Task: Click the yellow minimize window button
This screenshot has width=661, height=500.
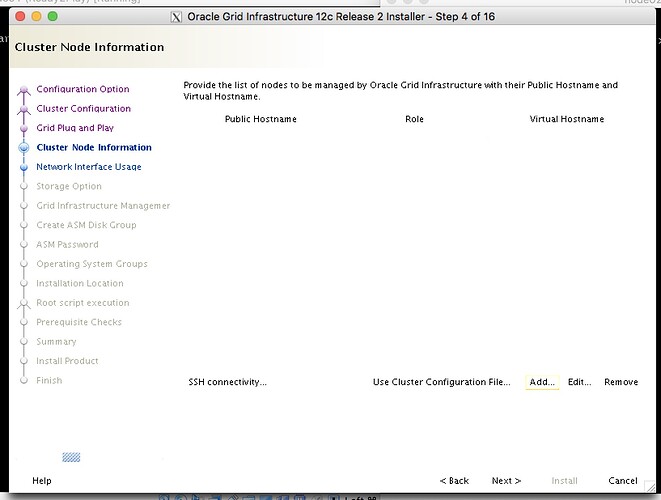Action: (x=33, y=17)
